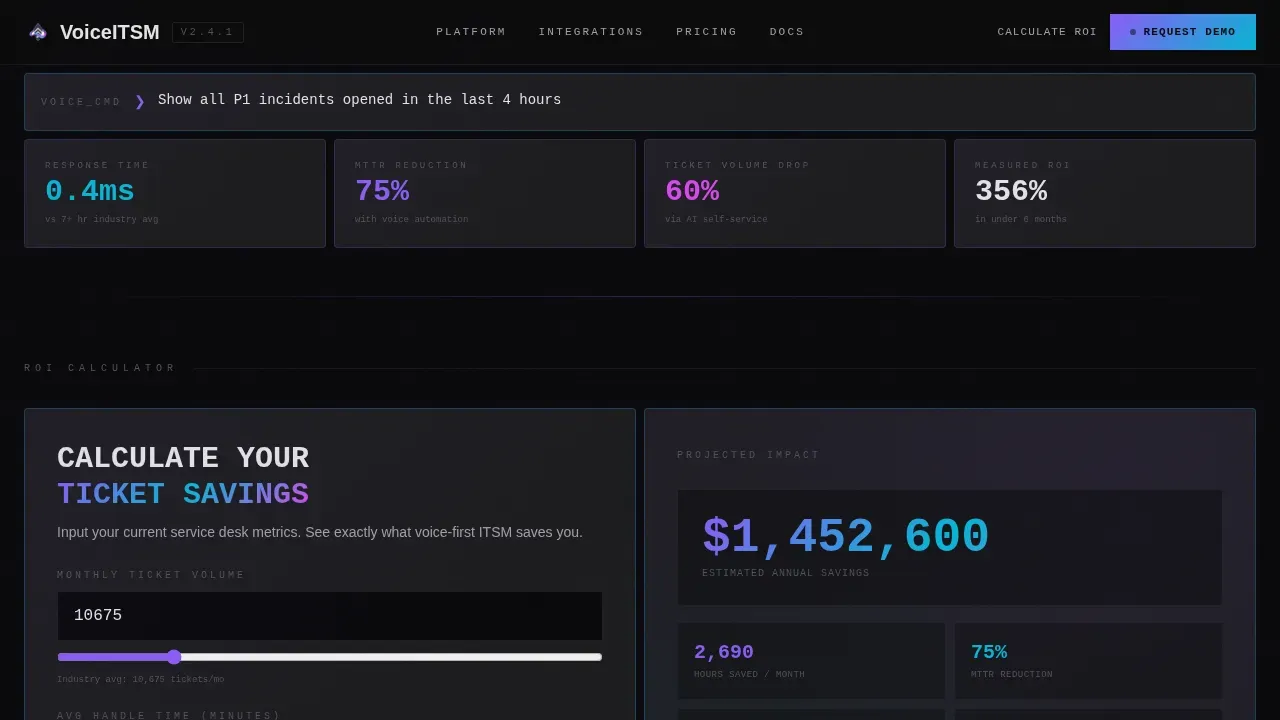The image size is (1280, 720).
Task: Click the ticket volume slider handle
Action: [174, 657]
